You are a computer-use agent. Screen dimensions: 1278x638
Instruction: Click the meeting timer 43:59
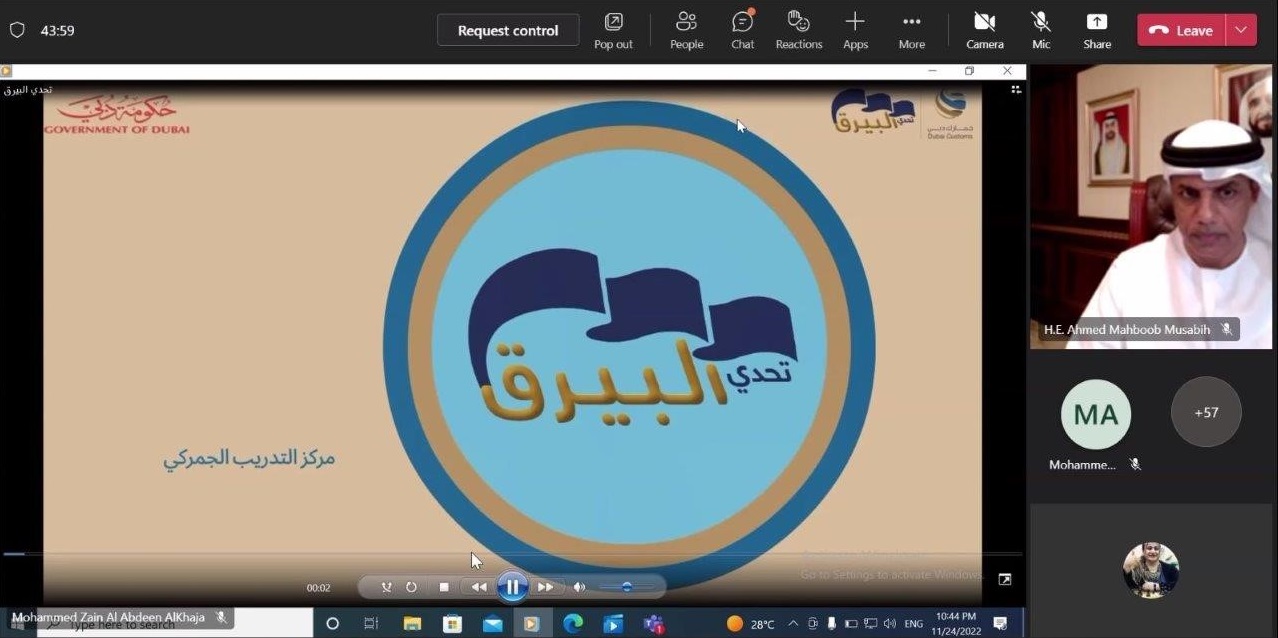click(58, 31)
